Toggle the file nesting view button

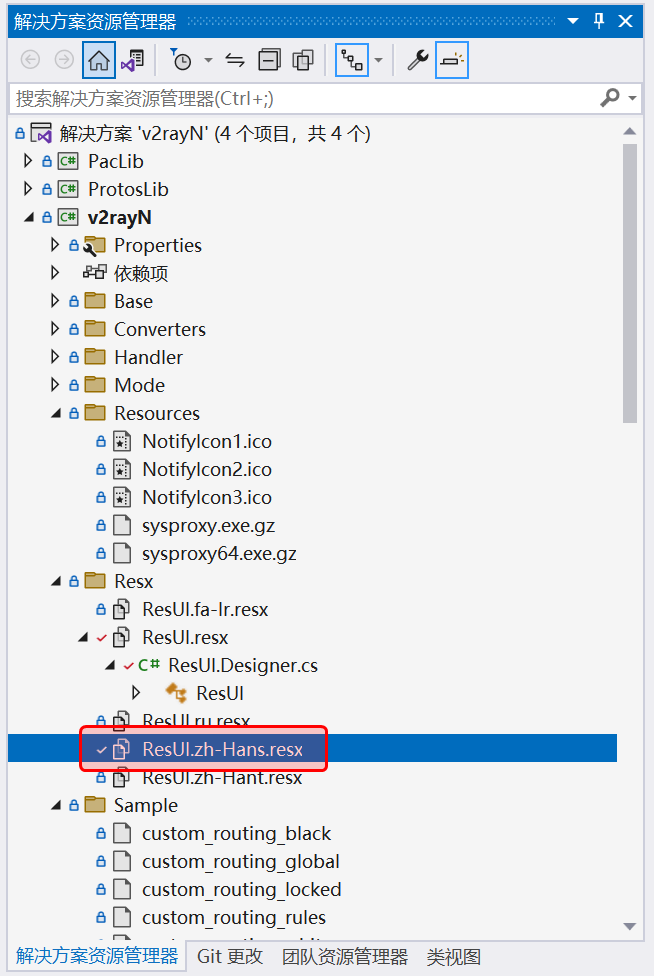point(352,60)
